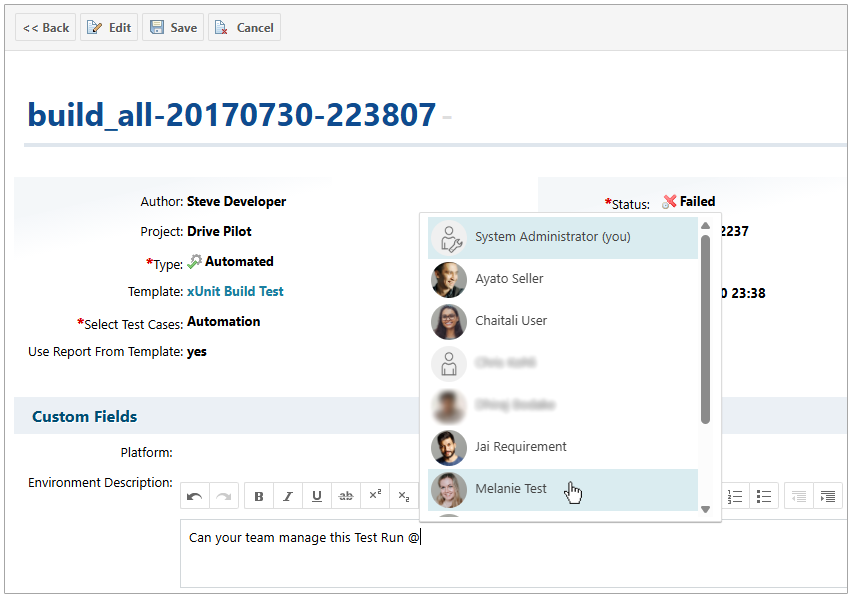Click the Undo icon in editor toolbar
Screen dimensions: 852x598
tap(195, 496)
